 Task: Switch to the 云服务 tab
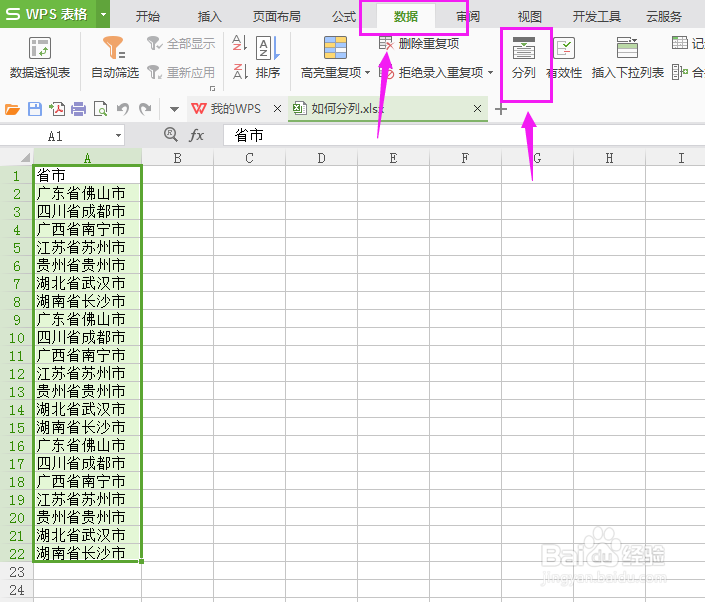(x=664, y=17)
